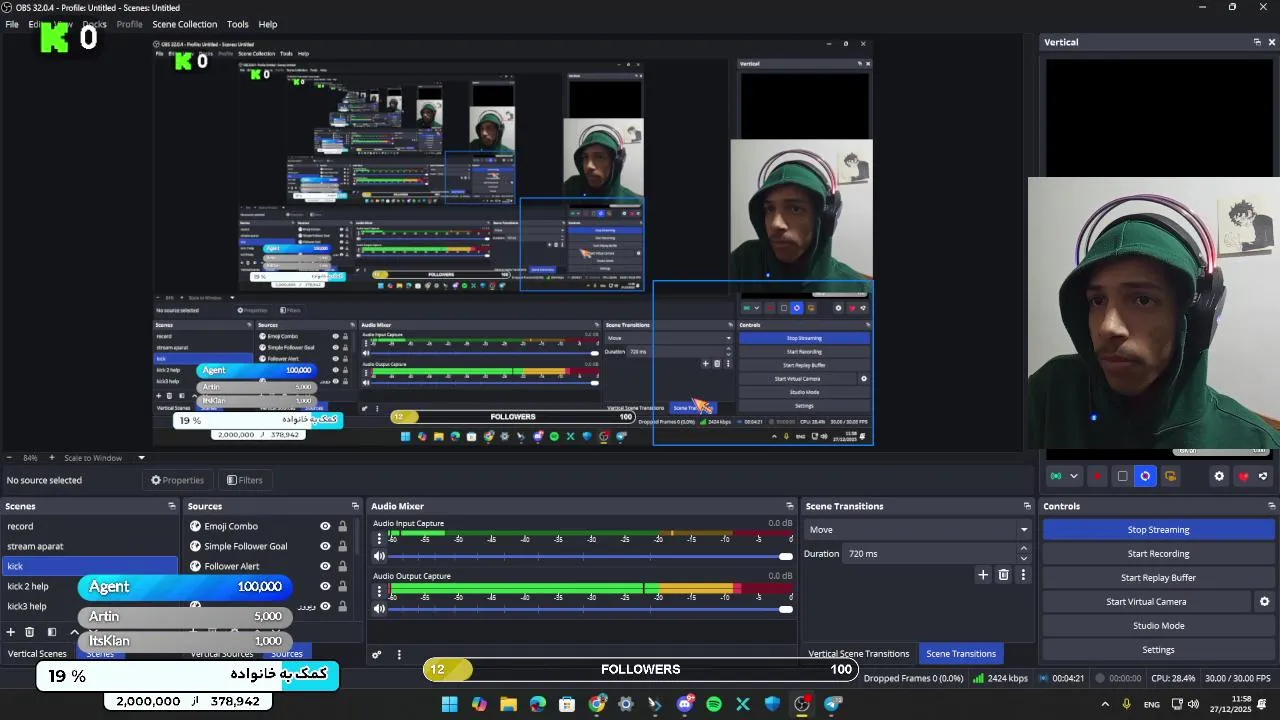This screenshot has height=720, width=1280.
Task: Open the Tools menu
Action: [x=237, y=24]
